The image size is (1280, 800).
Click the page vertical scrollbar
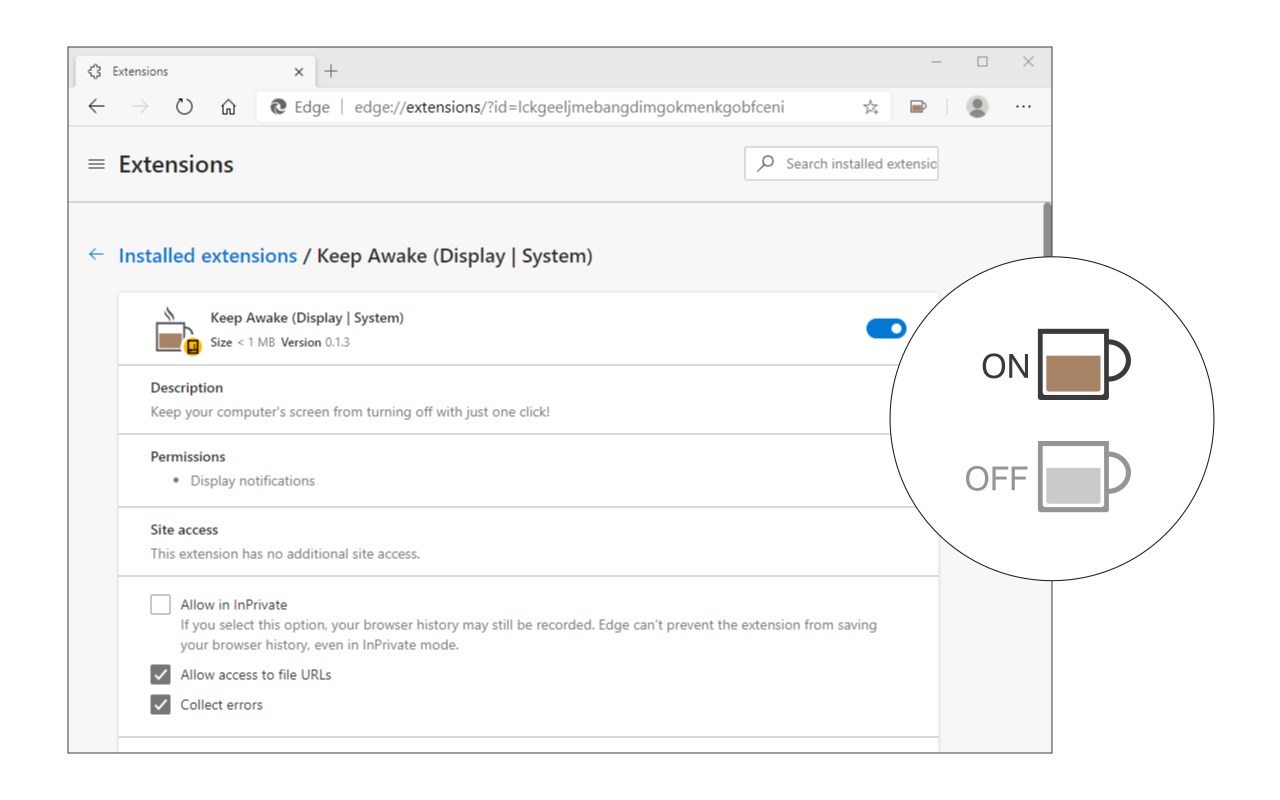pos(1047,230)
